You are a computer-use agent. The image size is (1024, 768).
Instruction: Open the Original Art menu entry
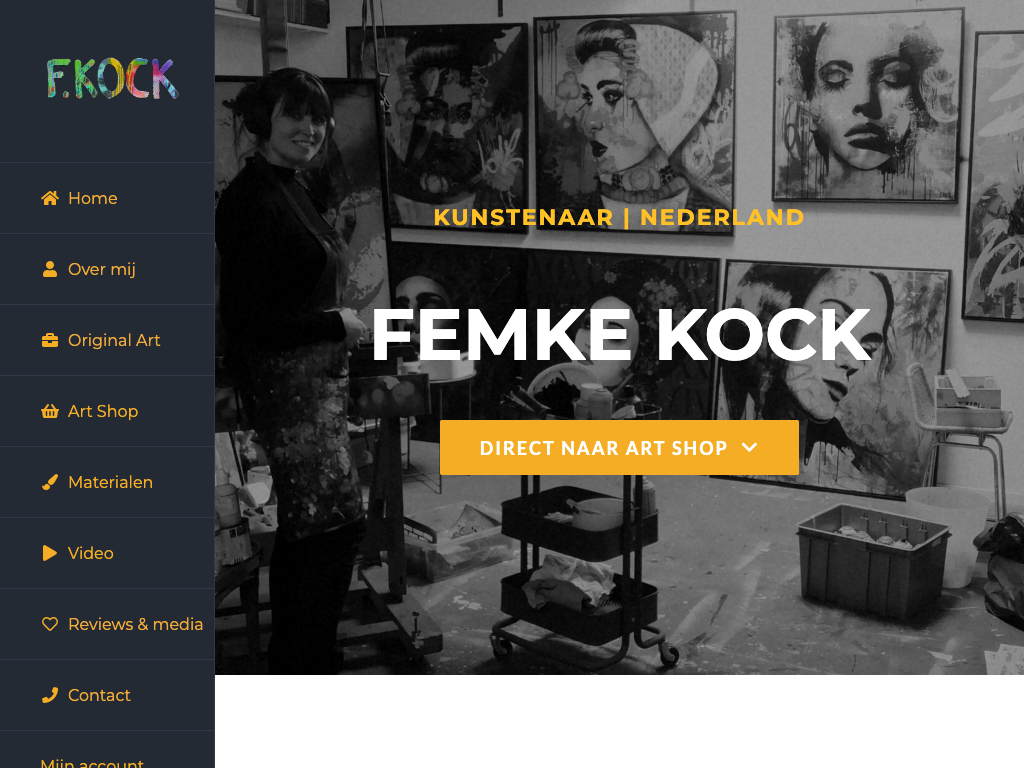click(107, 340)
